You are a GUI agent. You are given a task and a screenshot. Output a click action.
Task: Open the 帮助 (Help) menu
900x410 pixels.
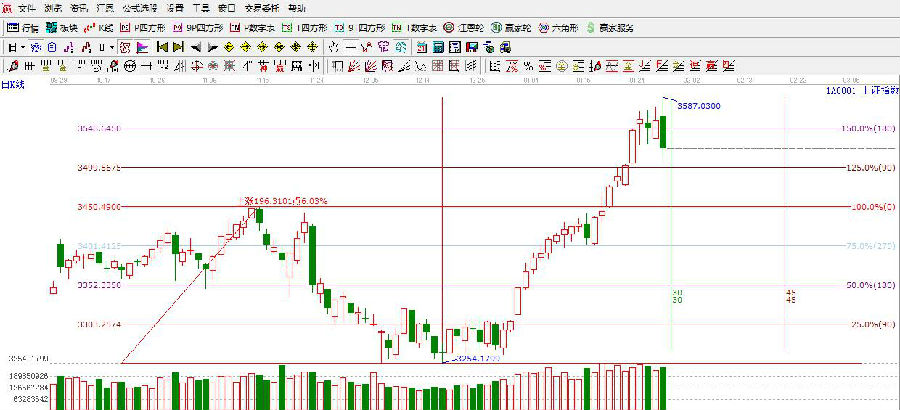(x=269, y=7)
